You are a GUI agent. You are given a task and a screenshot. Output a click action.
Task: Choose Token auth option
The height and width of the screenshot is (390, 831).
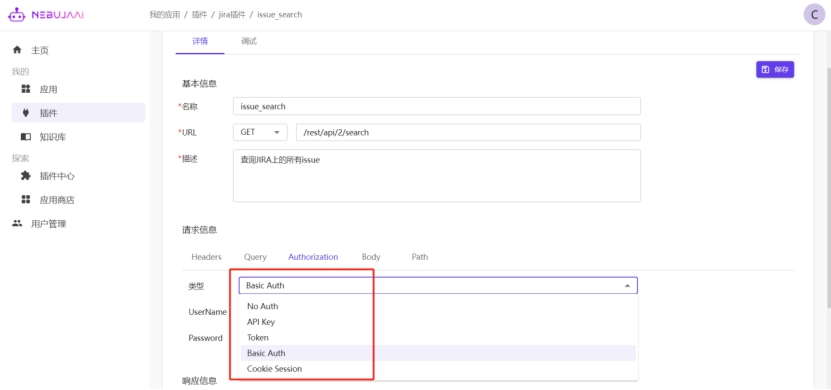[438, 338]
